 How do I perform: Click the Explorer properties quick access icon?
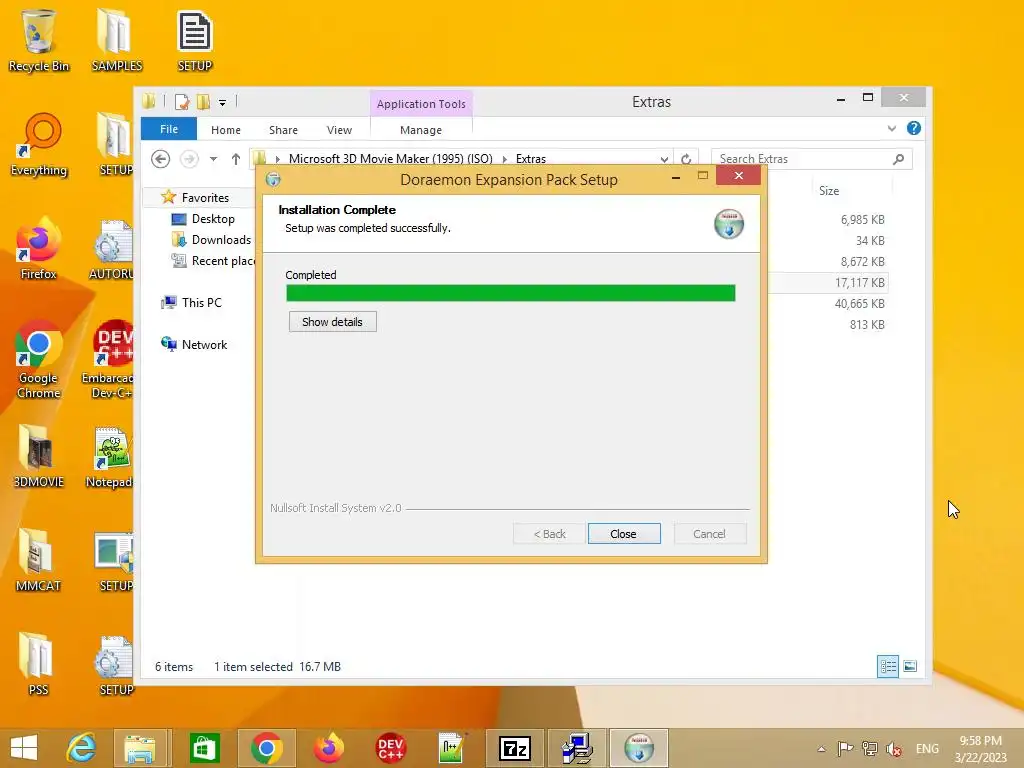click(182, 102)
